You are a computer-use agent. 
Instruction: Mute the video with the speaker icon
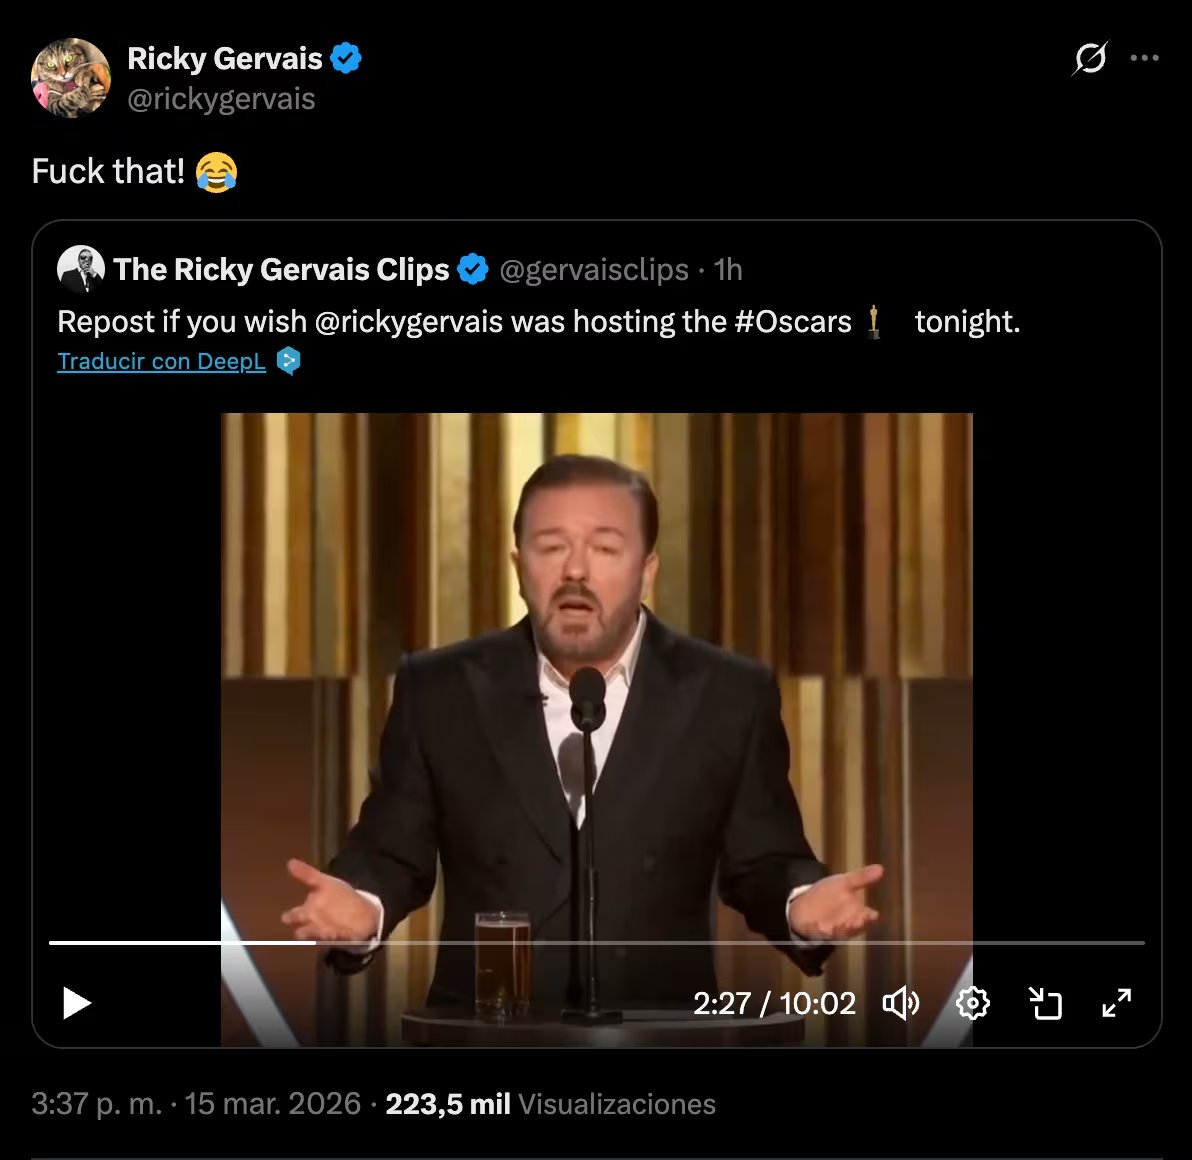[900, 1003]
